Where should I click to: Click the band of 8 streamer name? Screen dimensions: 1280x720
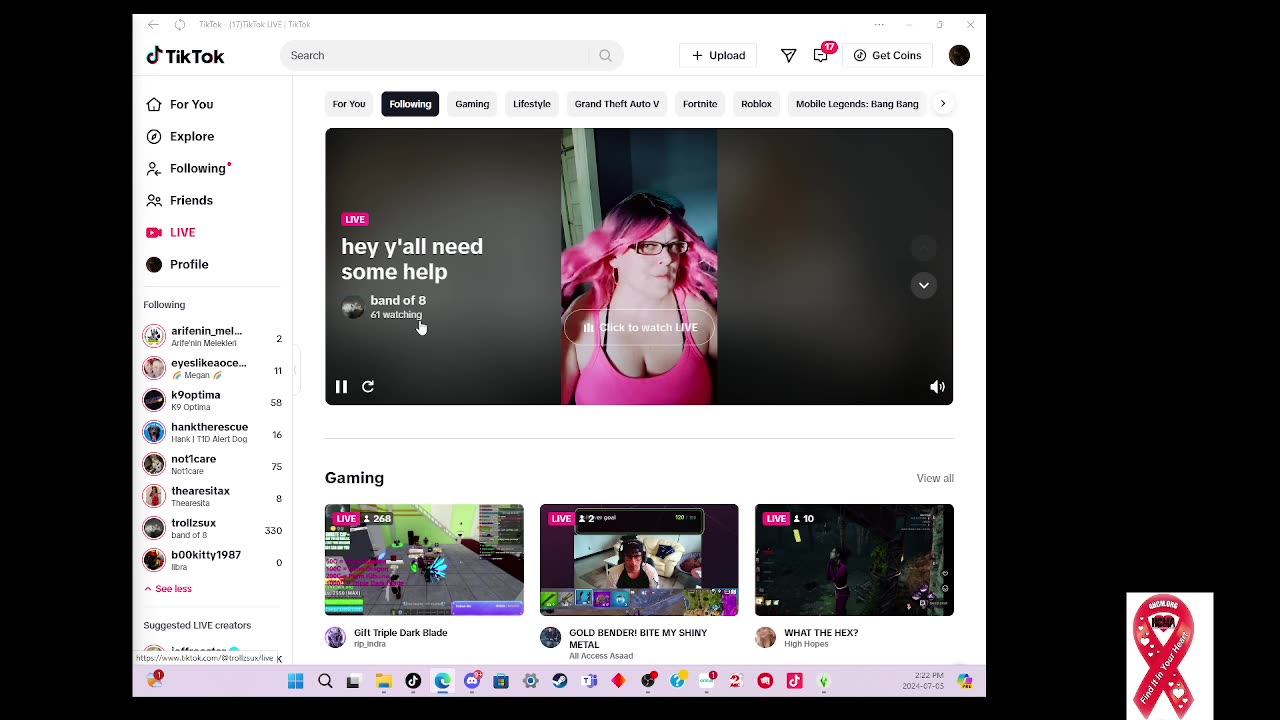click(398, 300)
